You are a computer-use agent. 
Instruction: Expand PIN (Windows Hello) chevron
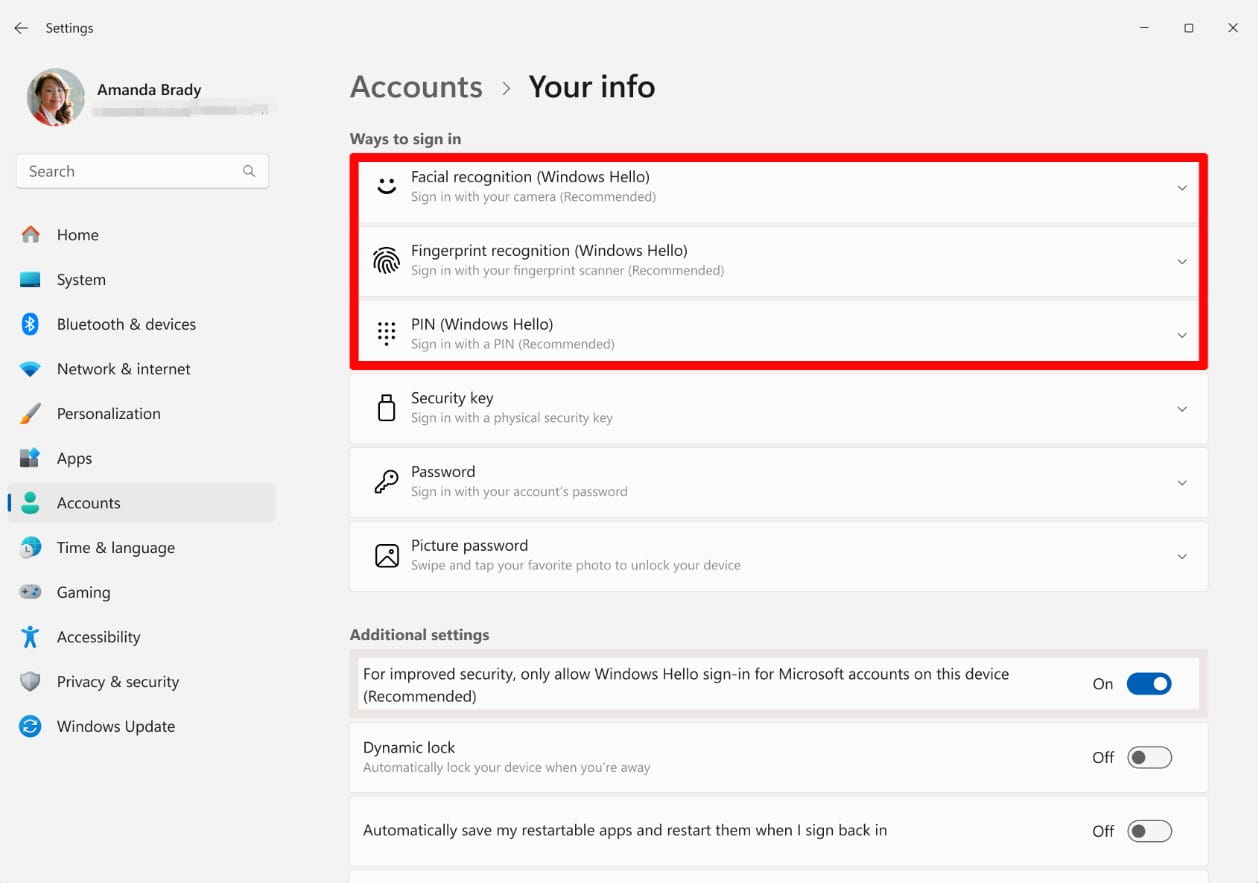1182,335
